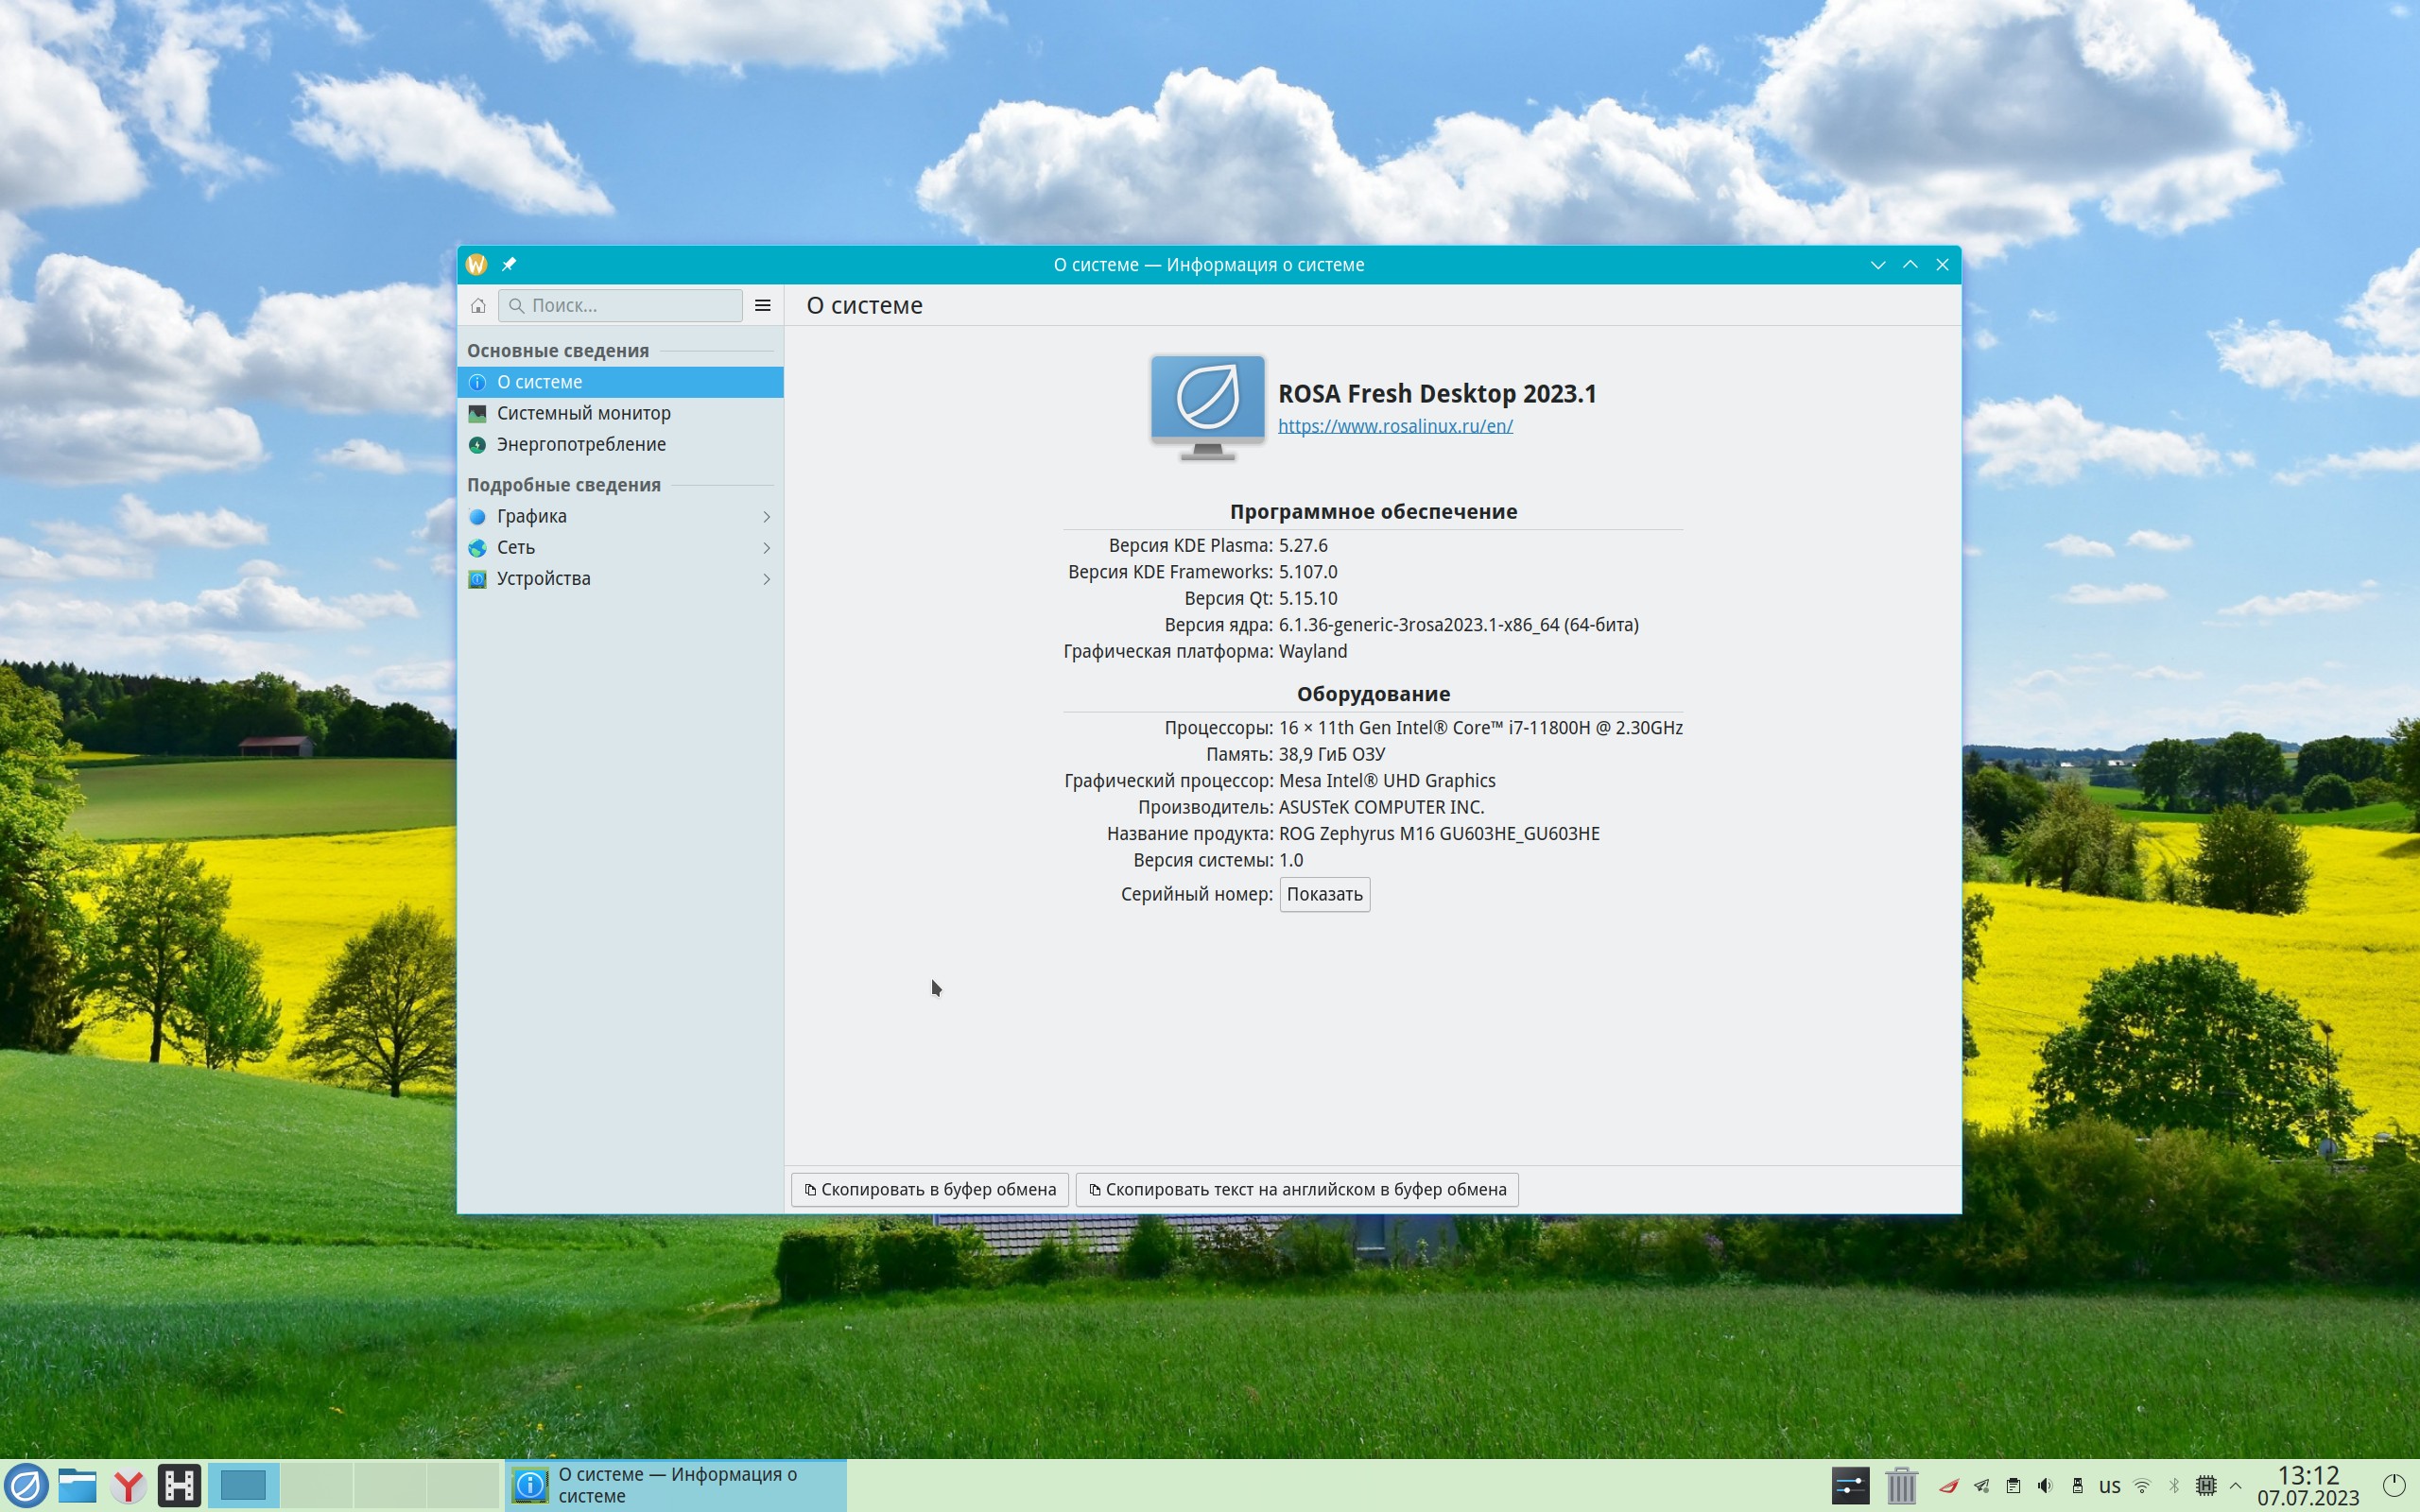
Task: Launch the Yandex browser from taskbar
Action: [128, 1486]
